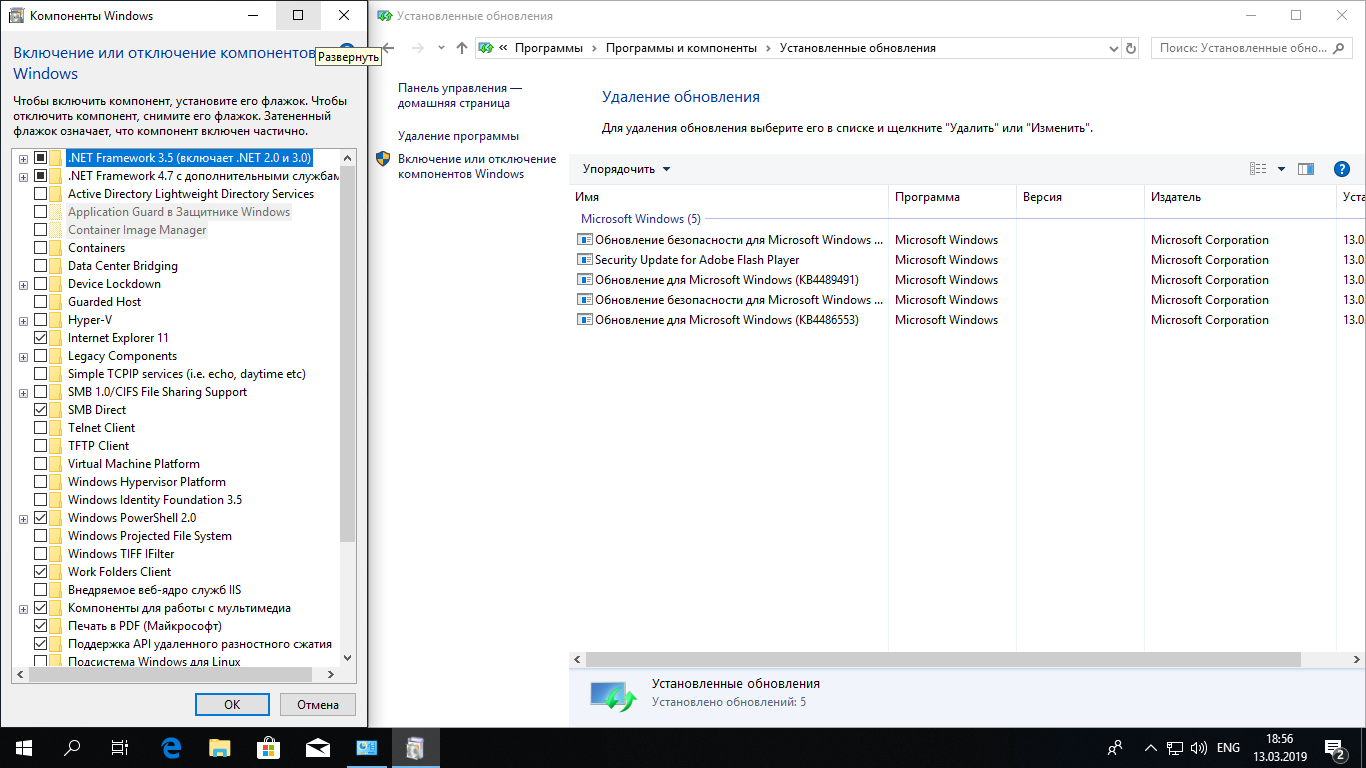The width and height of the screenshot is (1366, 768).
Task: Sort by Программа column header
Action: 952,197
